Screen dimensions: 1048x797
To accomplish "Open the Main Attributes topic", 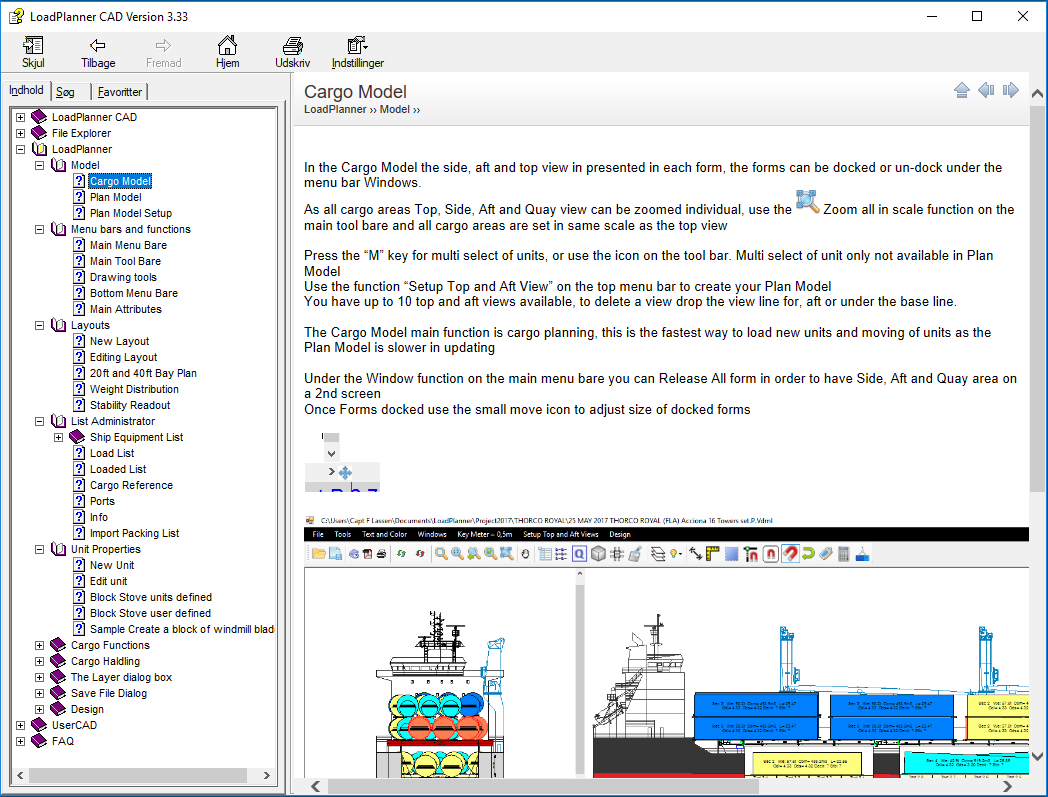I will coord(126,310).
